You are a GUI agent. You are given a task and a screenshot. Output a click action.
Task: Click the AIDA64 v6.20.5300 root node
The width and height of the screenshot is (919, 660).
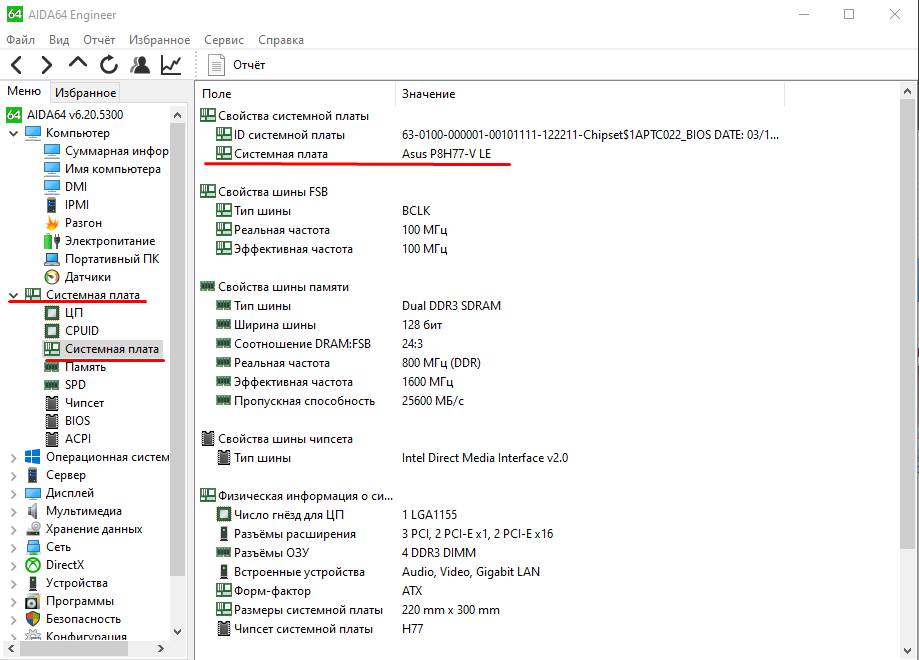(65, 114)
